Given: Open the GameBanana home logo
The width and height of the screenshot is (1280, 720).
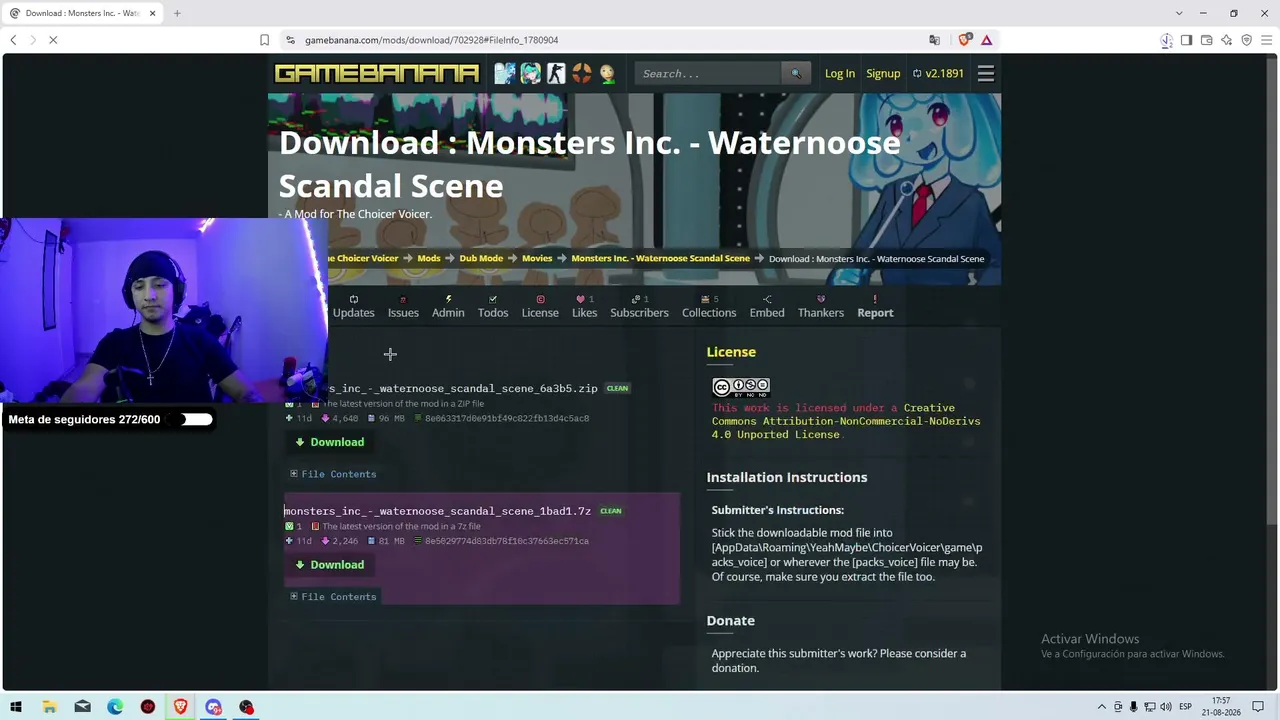Looking at the screenshot, I should tap(377, 73).
